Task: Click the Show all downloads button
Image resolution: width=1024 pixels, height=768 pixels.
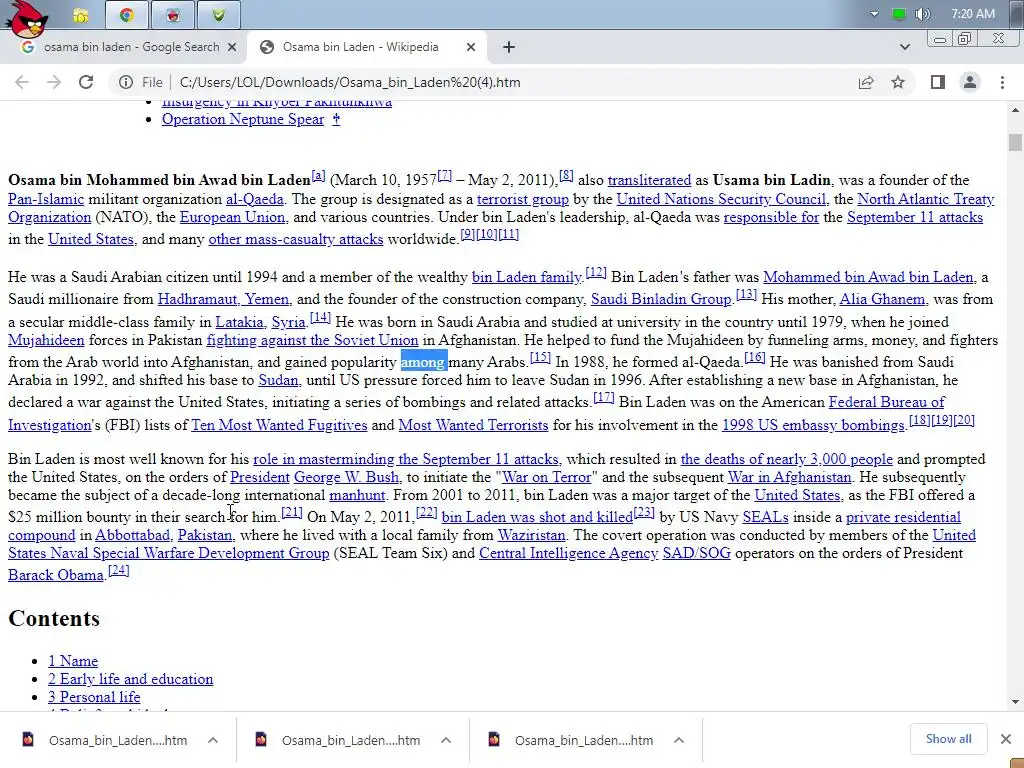Action: pos(948,739)
